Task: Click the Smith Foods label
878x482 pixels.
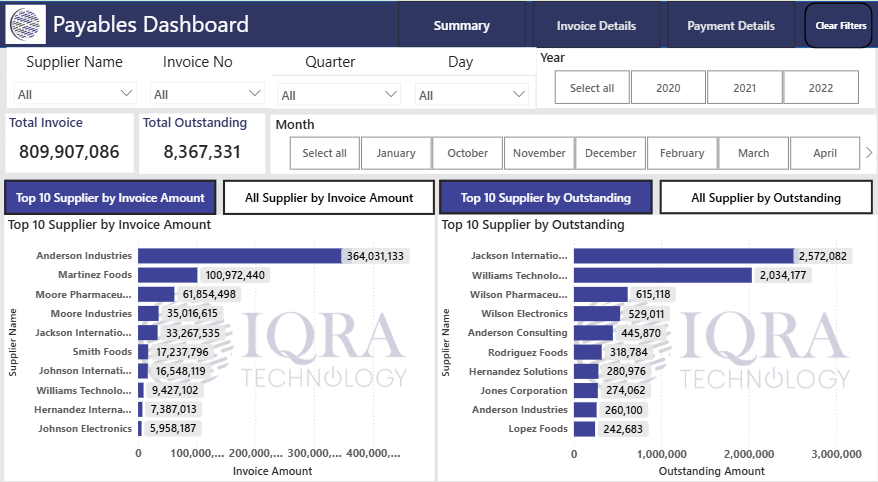Action: [x=102, y=352]
